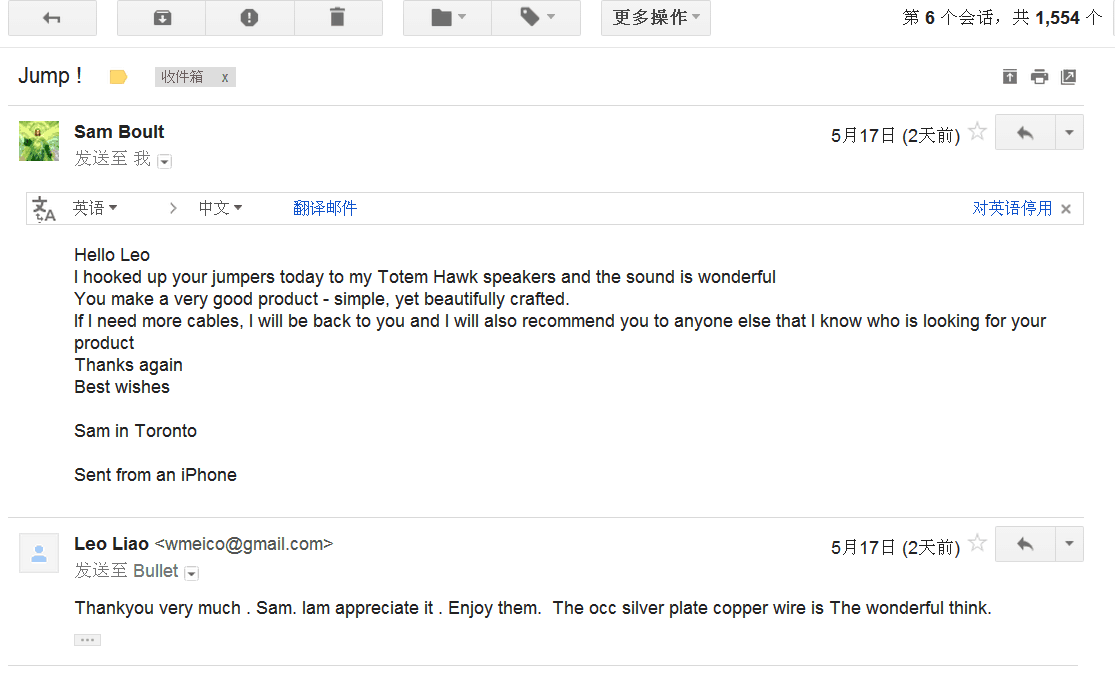The width and height of the screenshot is (1115, 679).
Task: Click 对英语停用 link
Action: click(1012, 208)
